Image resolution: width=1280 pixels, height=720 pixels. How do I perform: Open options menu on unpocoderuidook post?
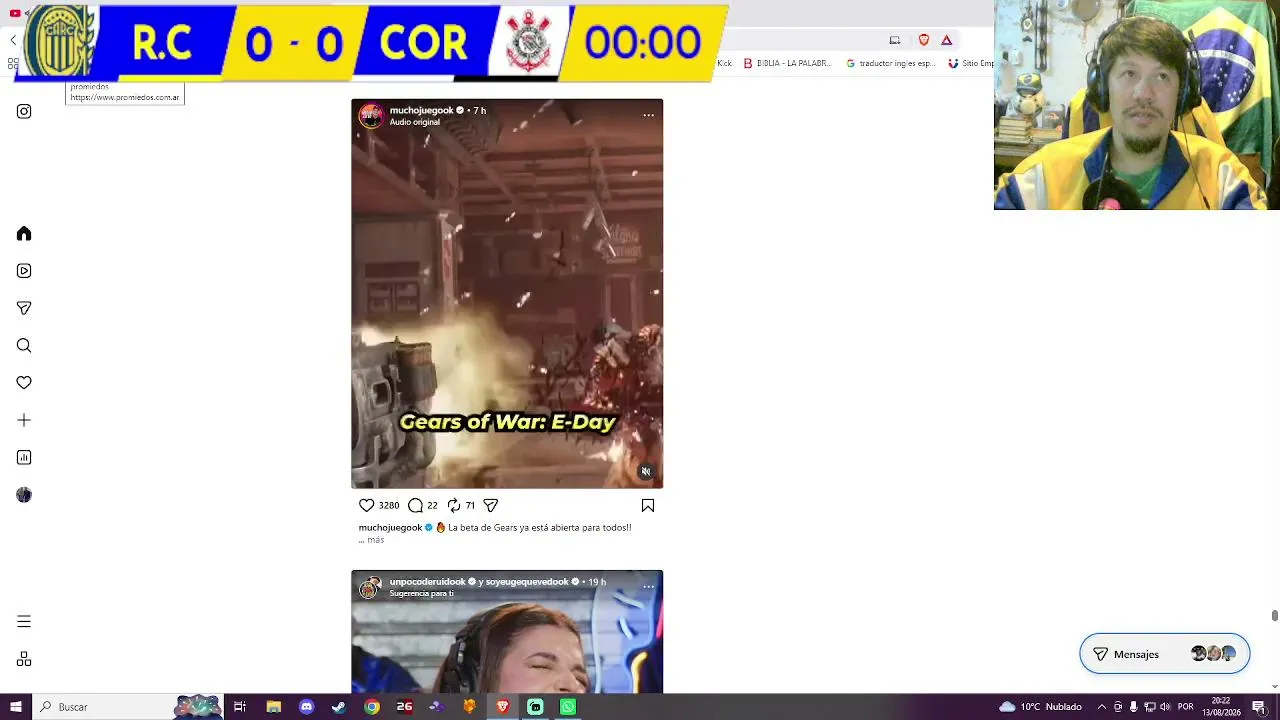pyautogui.click(x=648, y=587)
